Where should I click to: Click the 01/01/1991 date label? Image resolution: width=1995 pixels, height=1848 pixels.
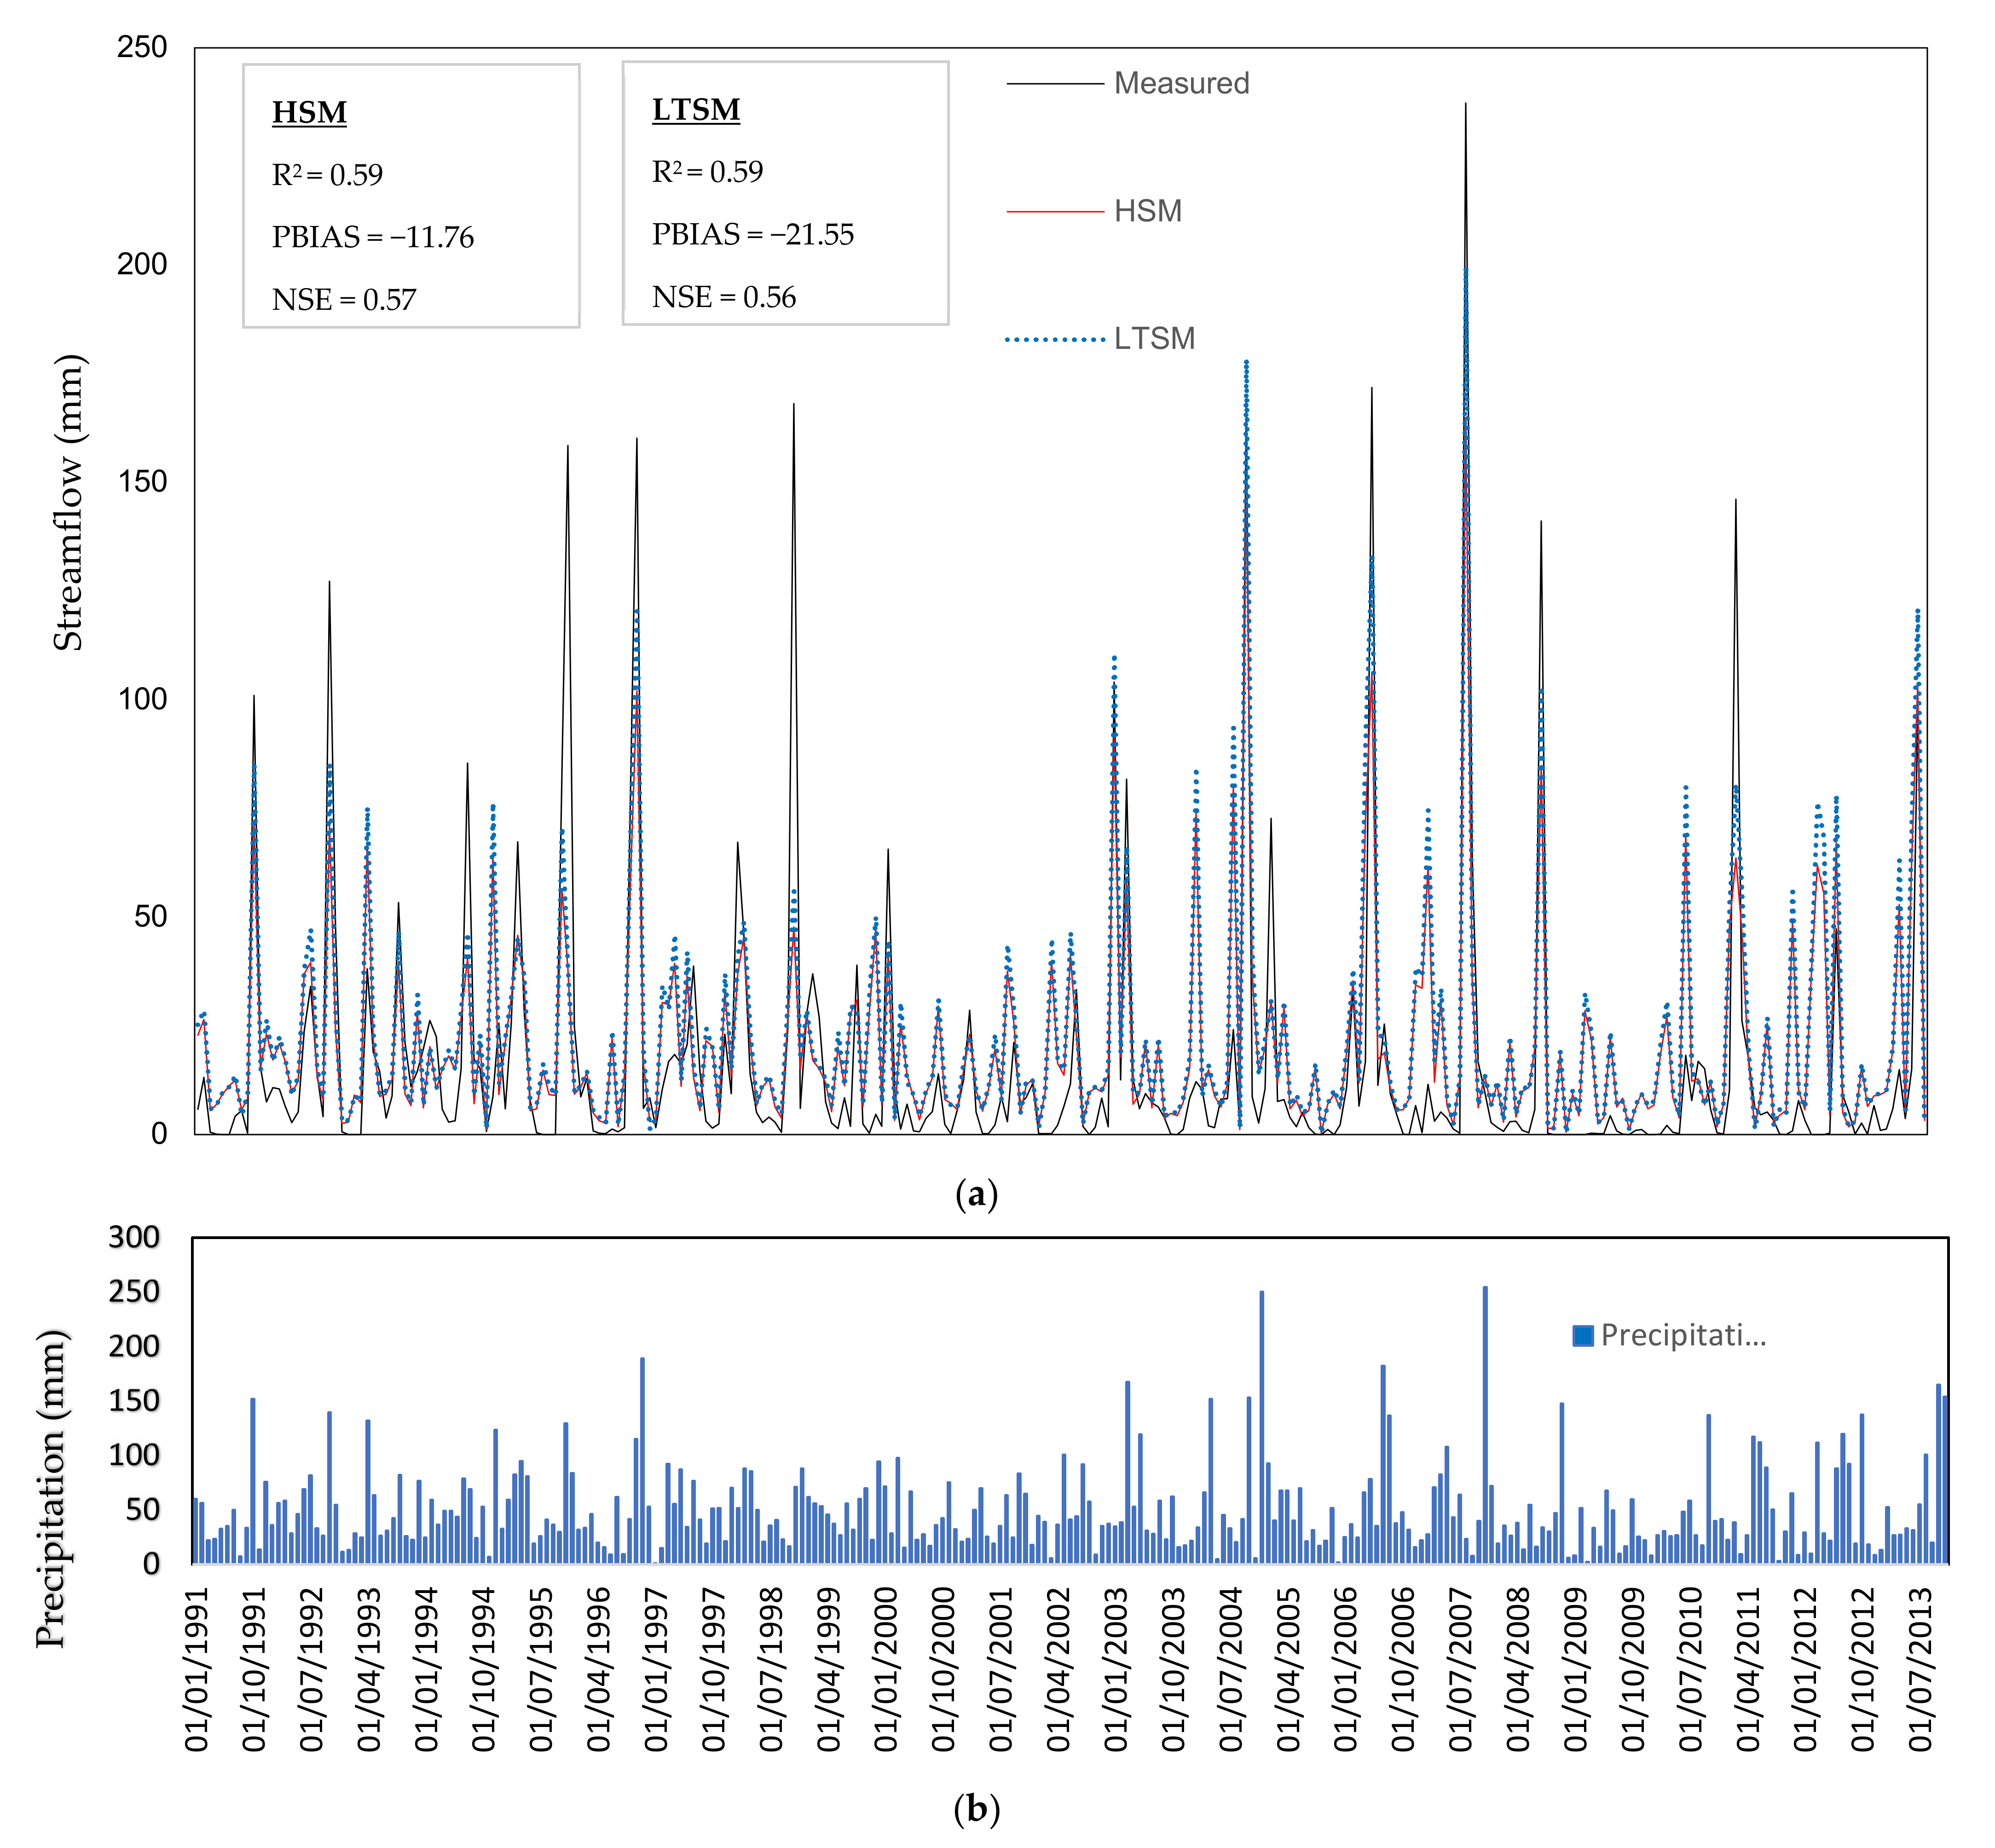coord(197,1669)
